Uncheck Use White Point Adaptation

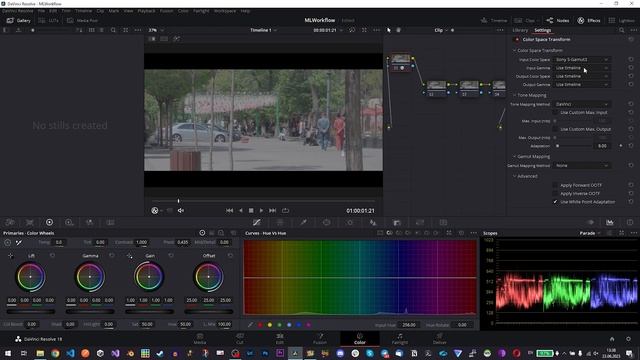[x=555, y=202]
